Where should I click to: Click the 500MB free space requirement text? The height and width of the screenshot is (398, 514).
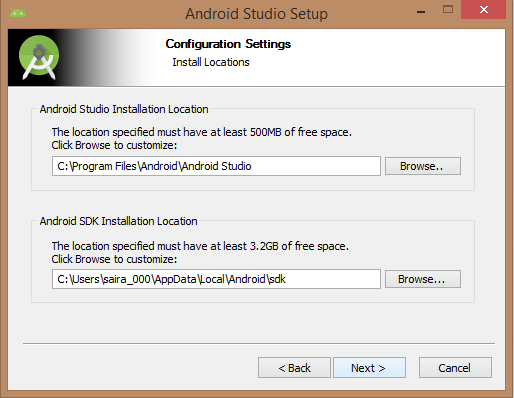[202, 132]
